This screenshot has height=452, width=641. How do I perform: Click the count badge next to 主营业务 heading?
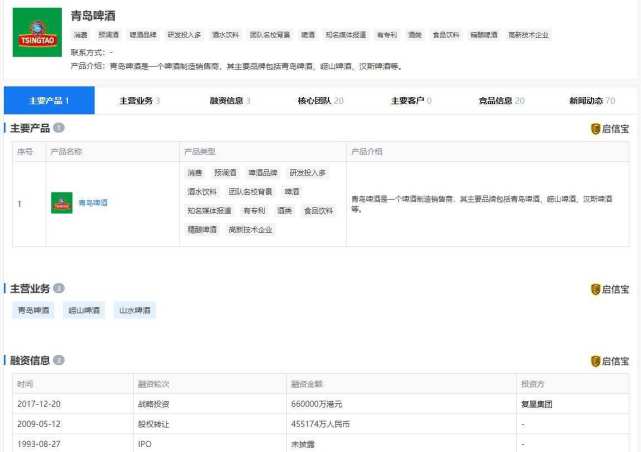(59, 288)
